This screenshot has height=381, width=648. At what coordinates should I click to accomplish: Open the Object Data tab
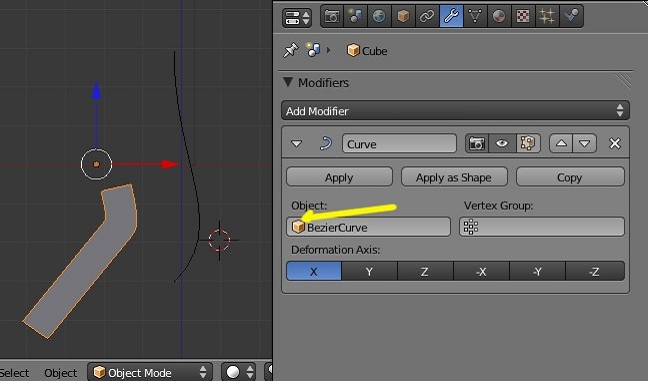[475, 17]
